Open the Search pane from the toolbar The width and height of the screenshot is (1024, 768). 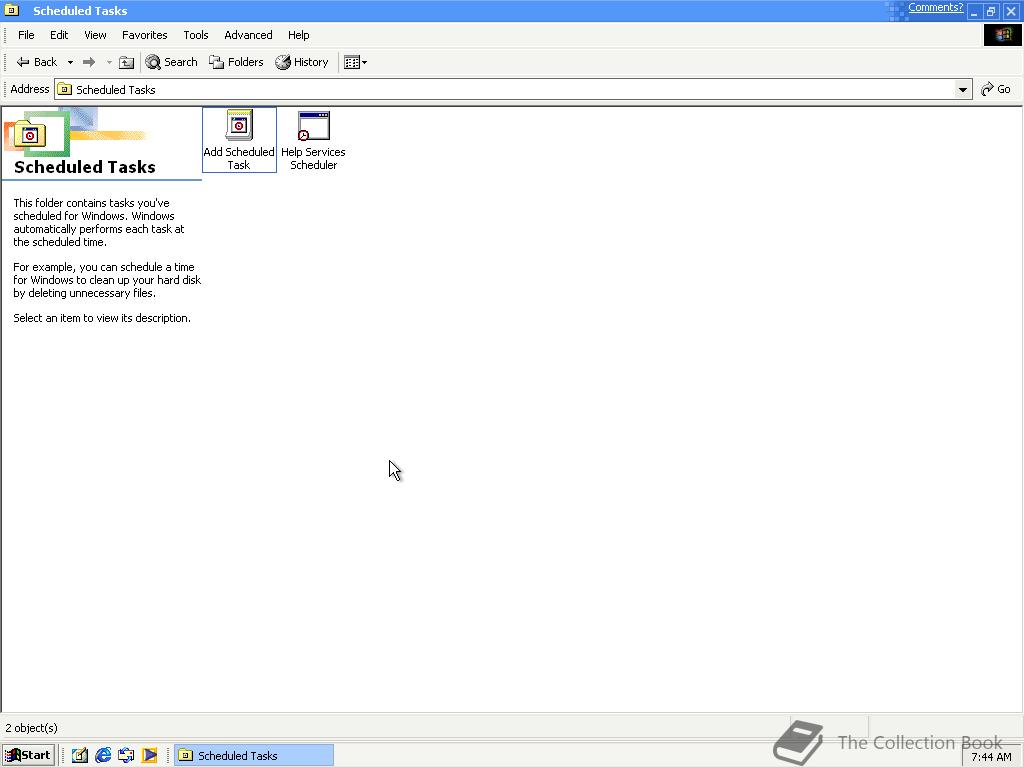click(171, 62)
